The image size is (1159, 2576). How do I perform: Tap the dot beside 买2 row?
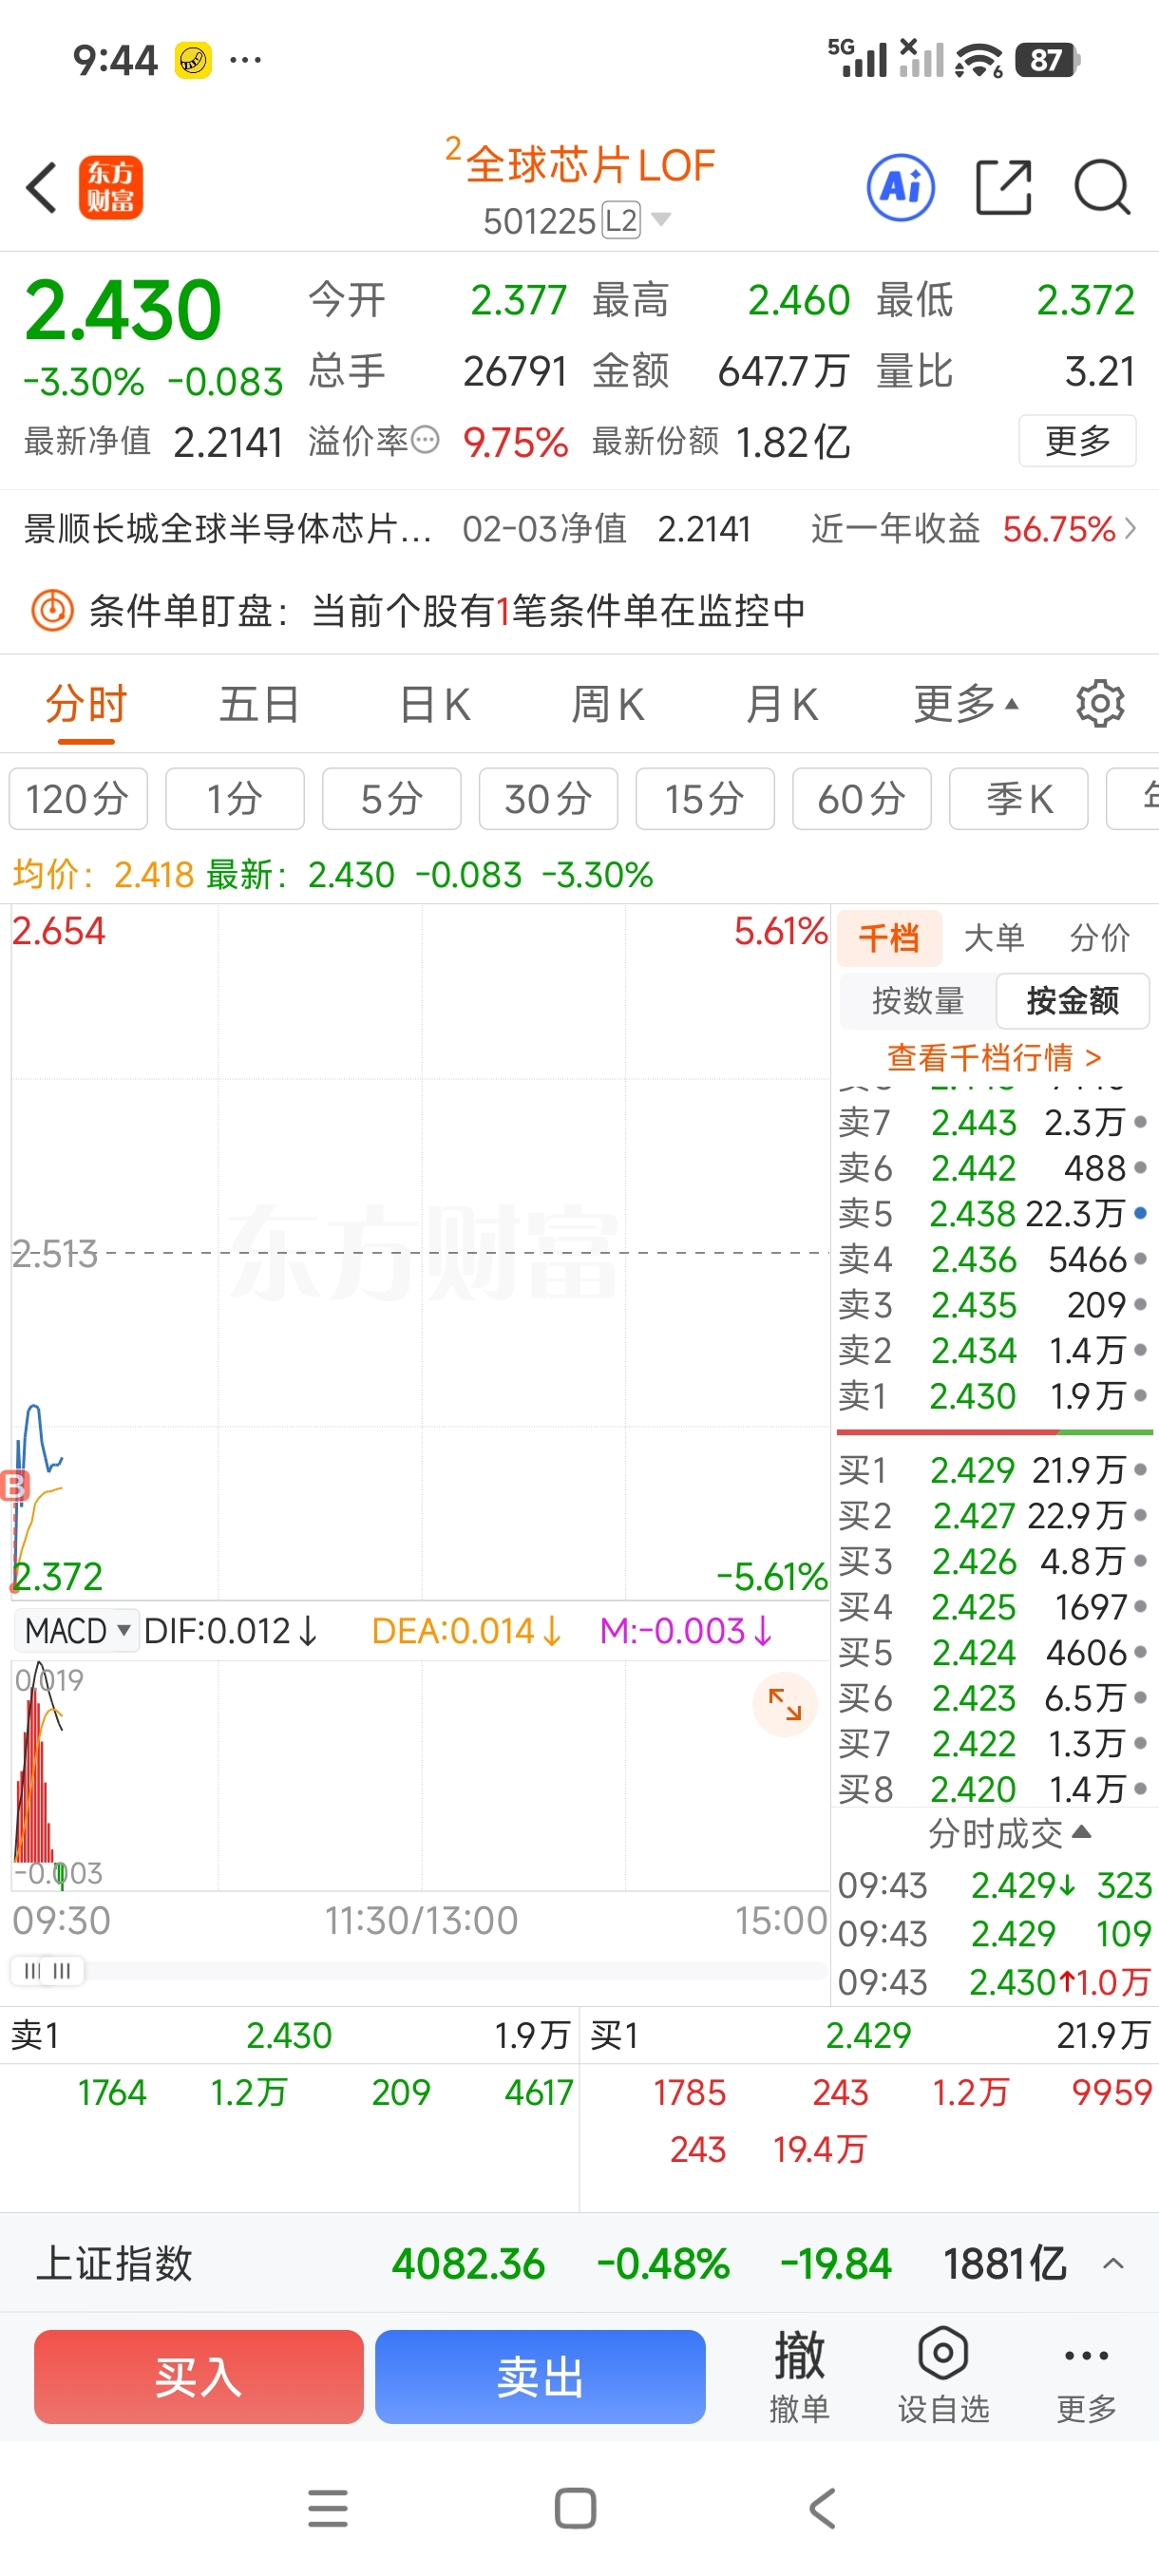[x=1140, y=1515]
